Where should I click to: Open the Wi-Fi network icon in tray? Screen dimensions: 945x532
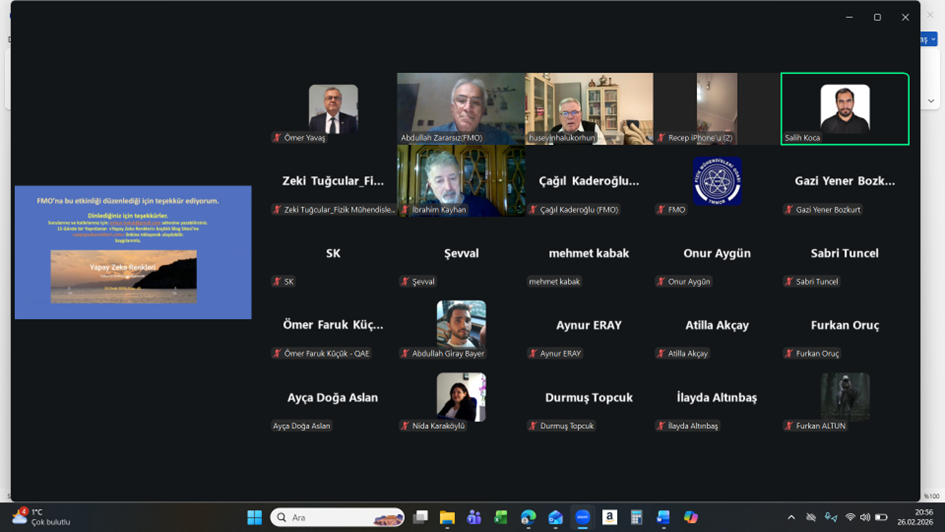click(x=850, y=517)
